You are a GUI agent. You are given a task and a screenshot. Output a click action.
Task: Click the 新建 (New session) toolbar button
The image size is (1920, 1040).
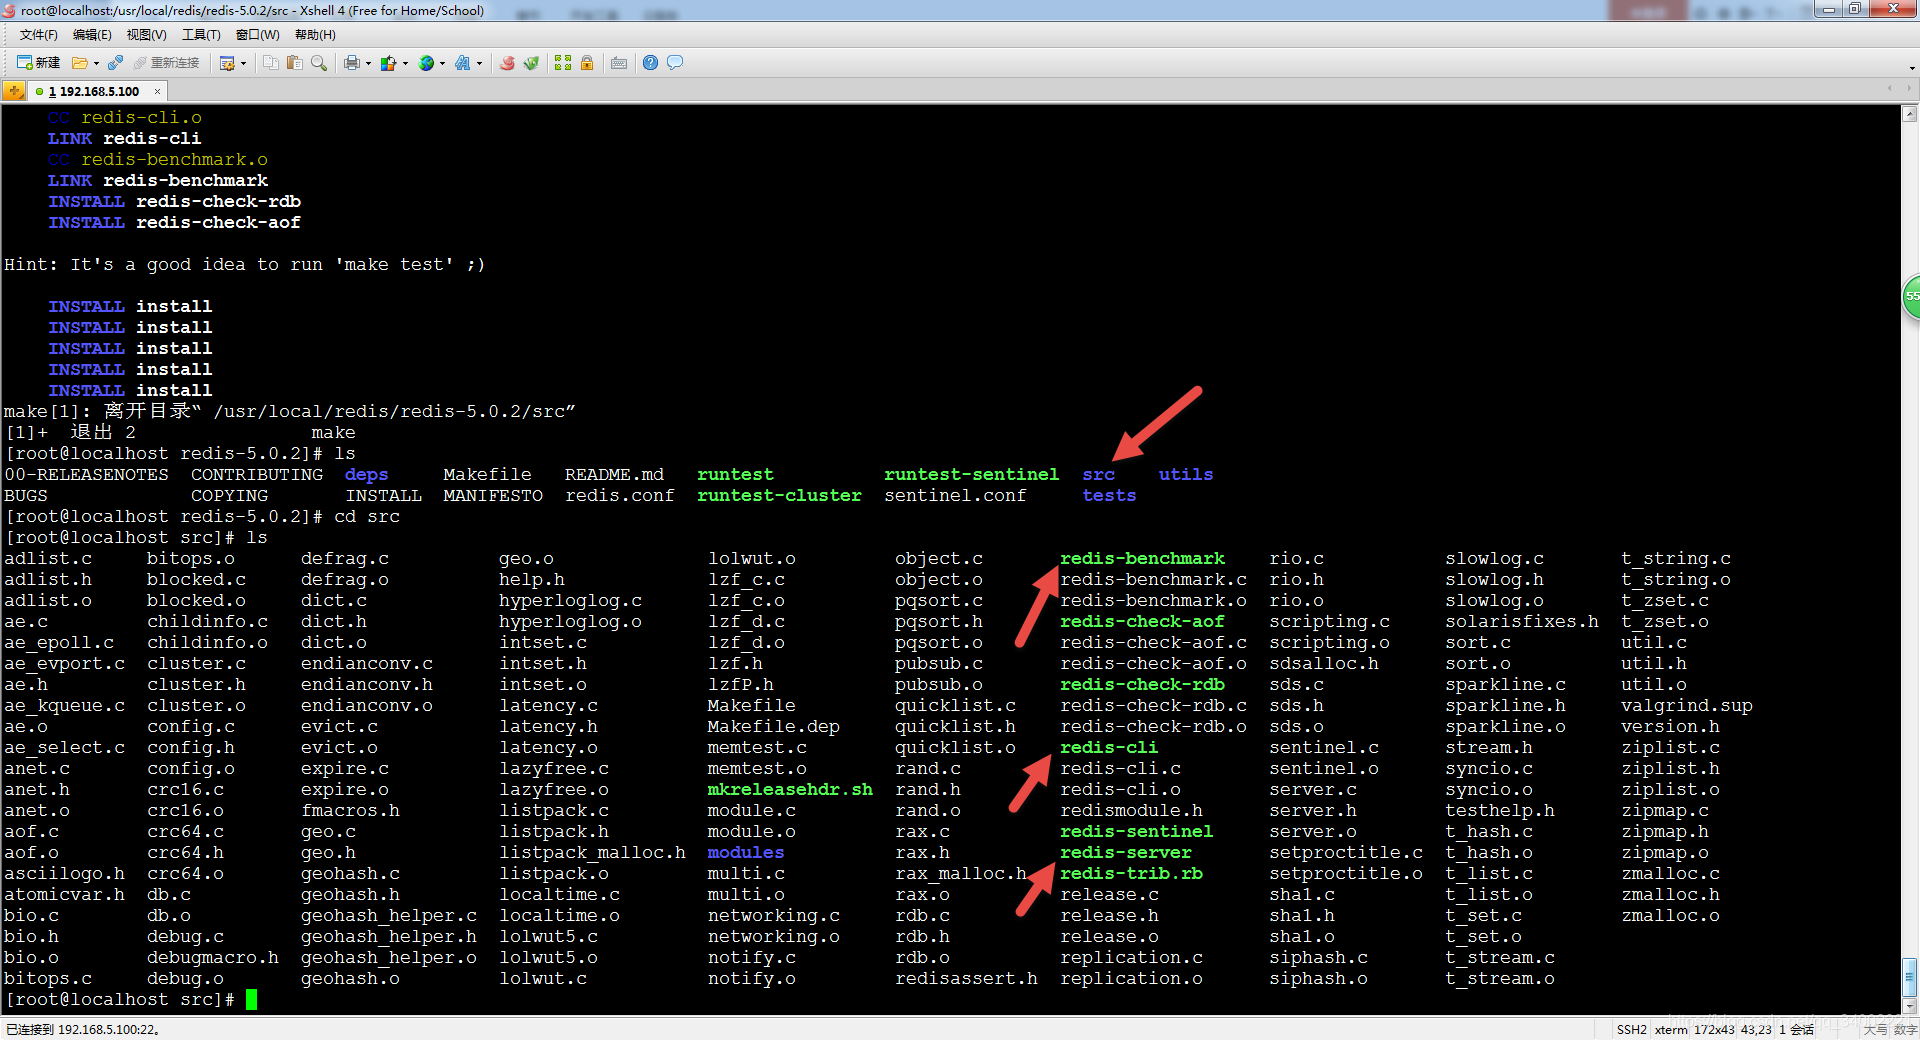coord(38,63)
